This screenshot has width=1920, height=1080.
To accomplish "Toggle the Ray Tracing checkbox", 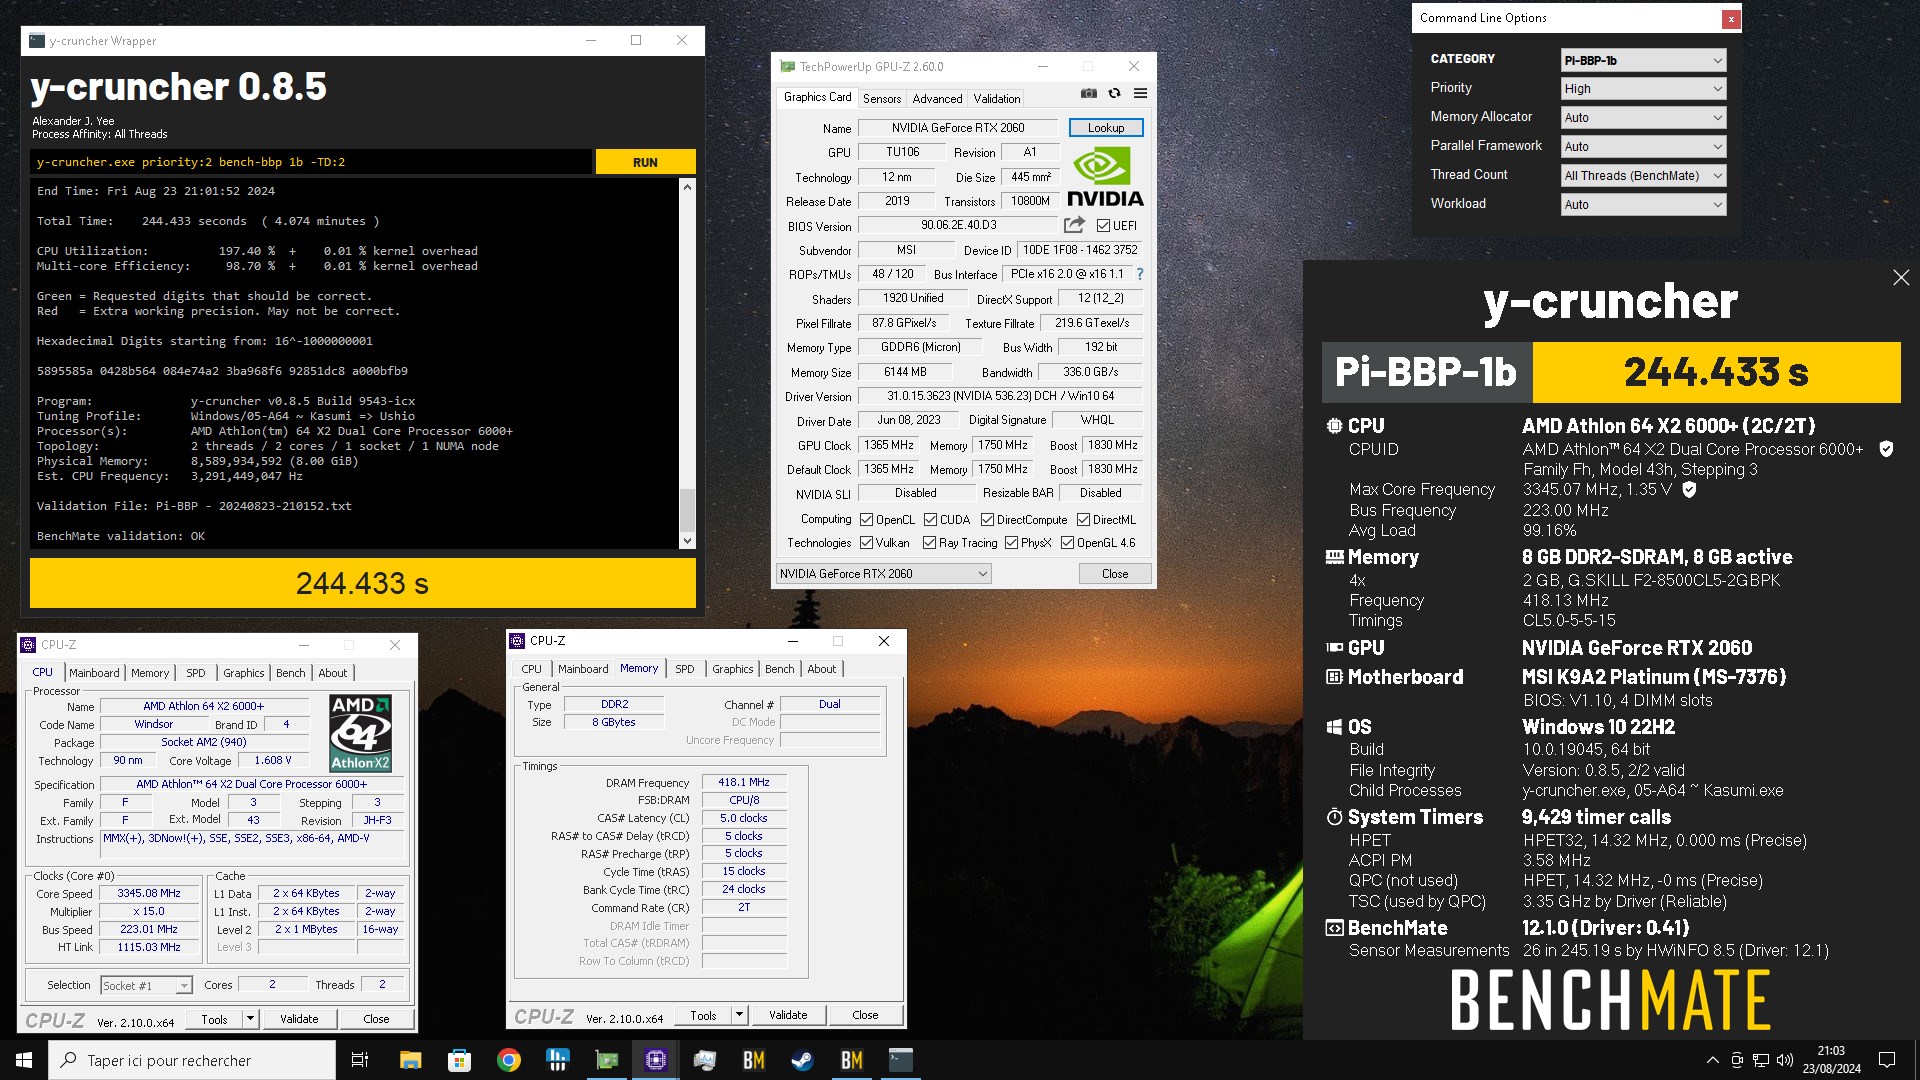I will [929, 543].
